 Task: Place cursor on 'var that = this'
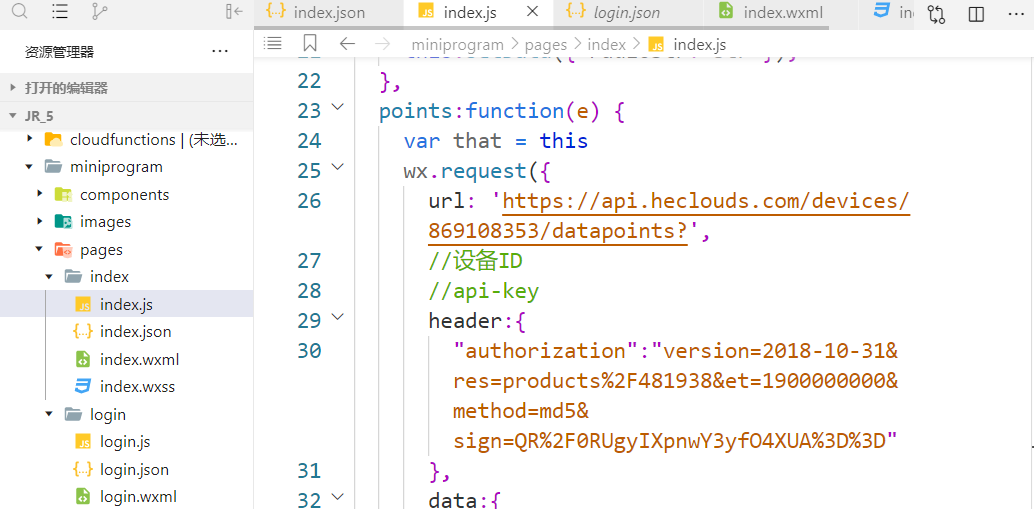(496, 140)
